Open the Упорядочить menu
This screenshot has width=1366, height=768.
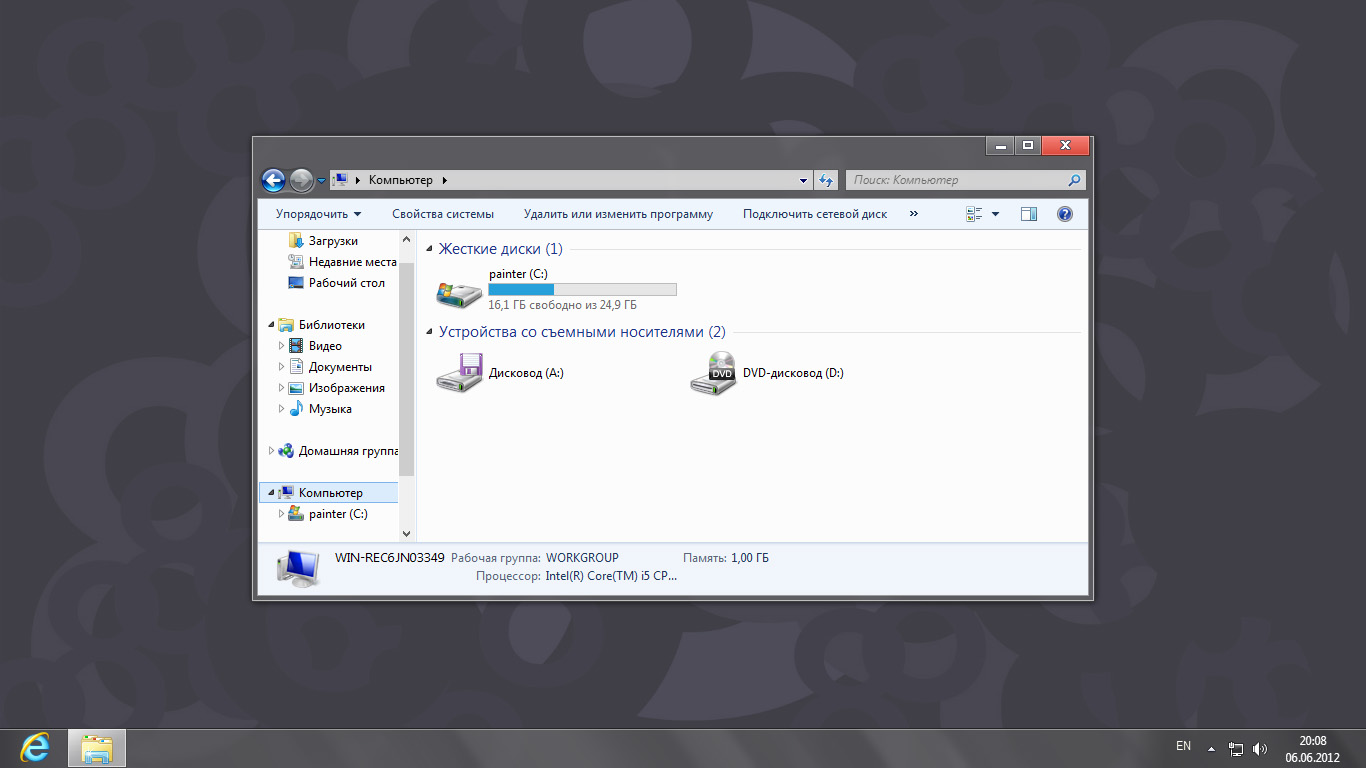click(318, 214)
